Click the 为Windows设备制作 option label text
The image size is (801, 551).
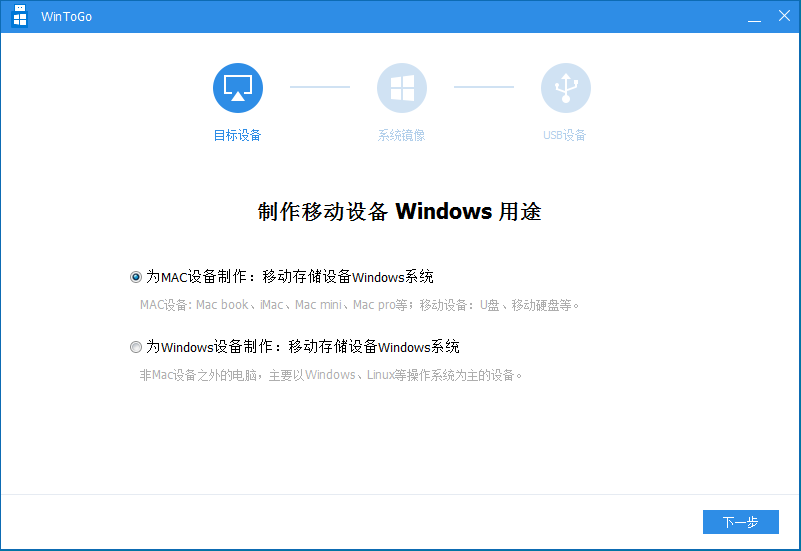[303, 347]
